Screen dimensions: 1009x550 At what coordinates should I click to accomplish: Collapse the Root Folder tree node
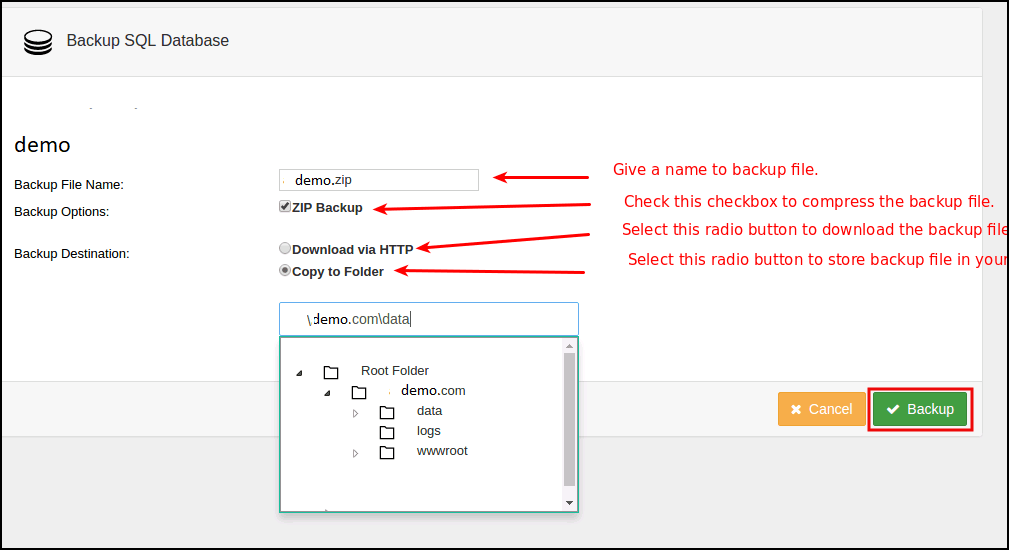tap(299, 373)
